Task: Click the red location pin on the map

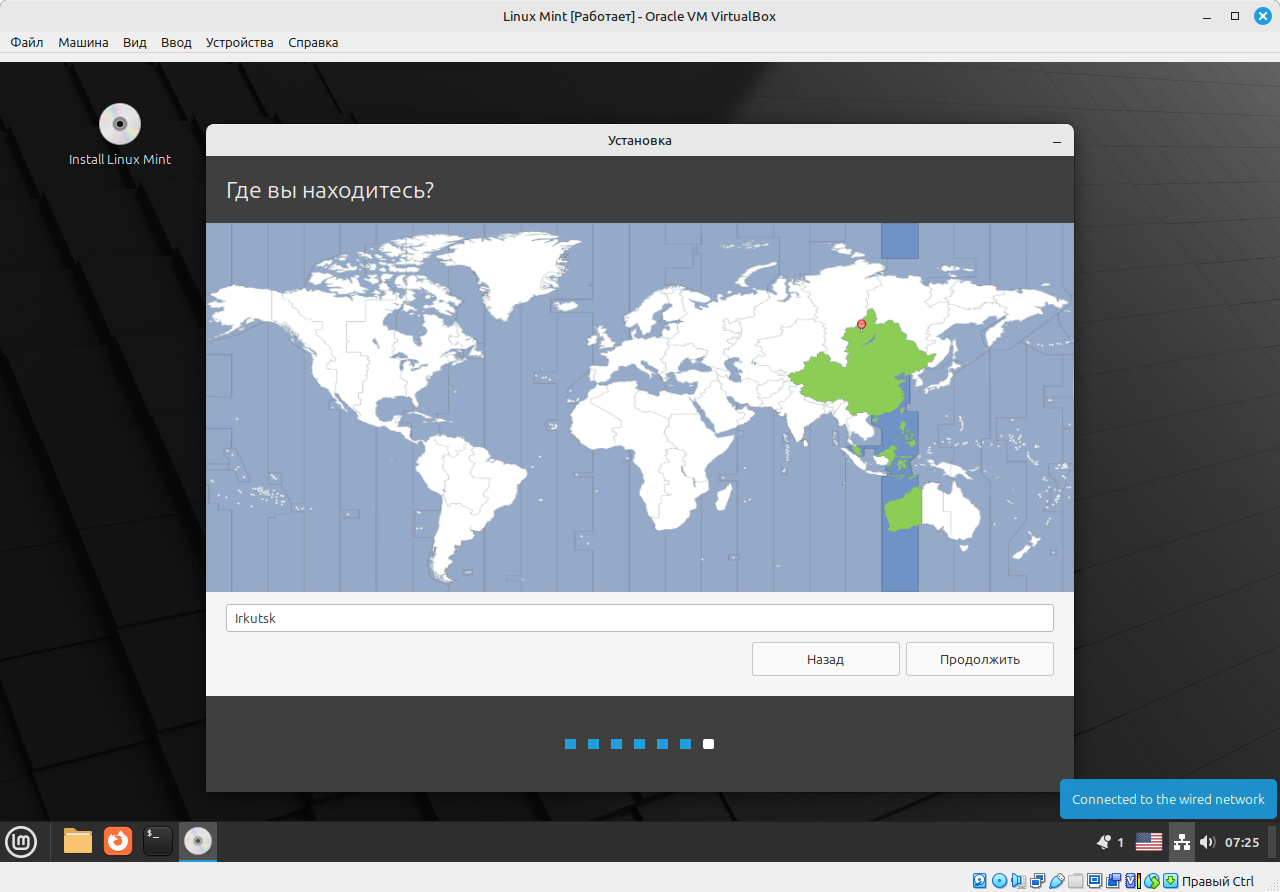Action: click(x=862, y=324)
